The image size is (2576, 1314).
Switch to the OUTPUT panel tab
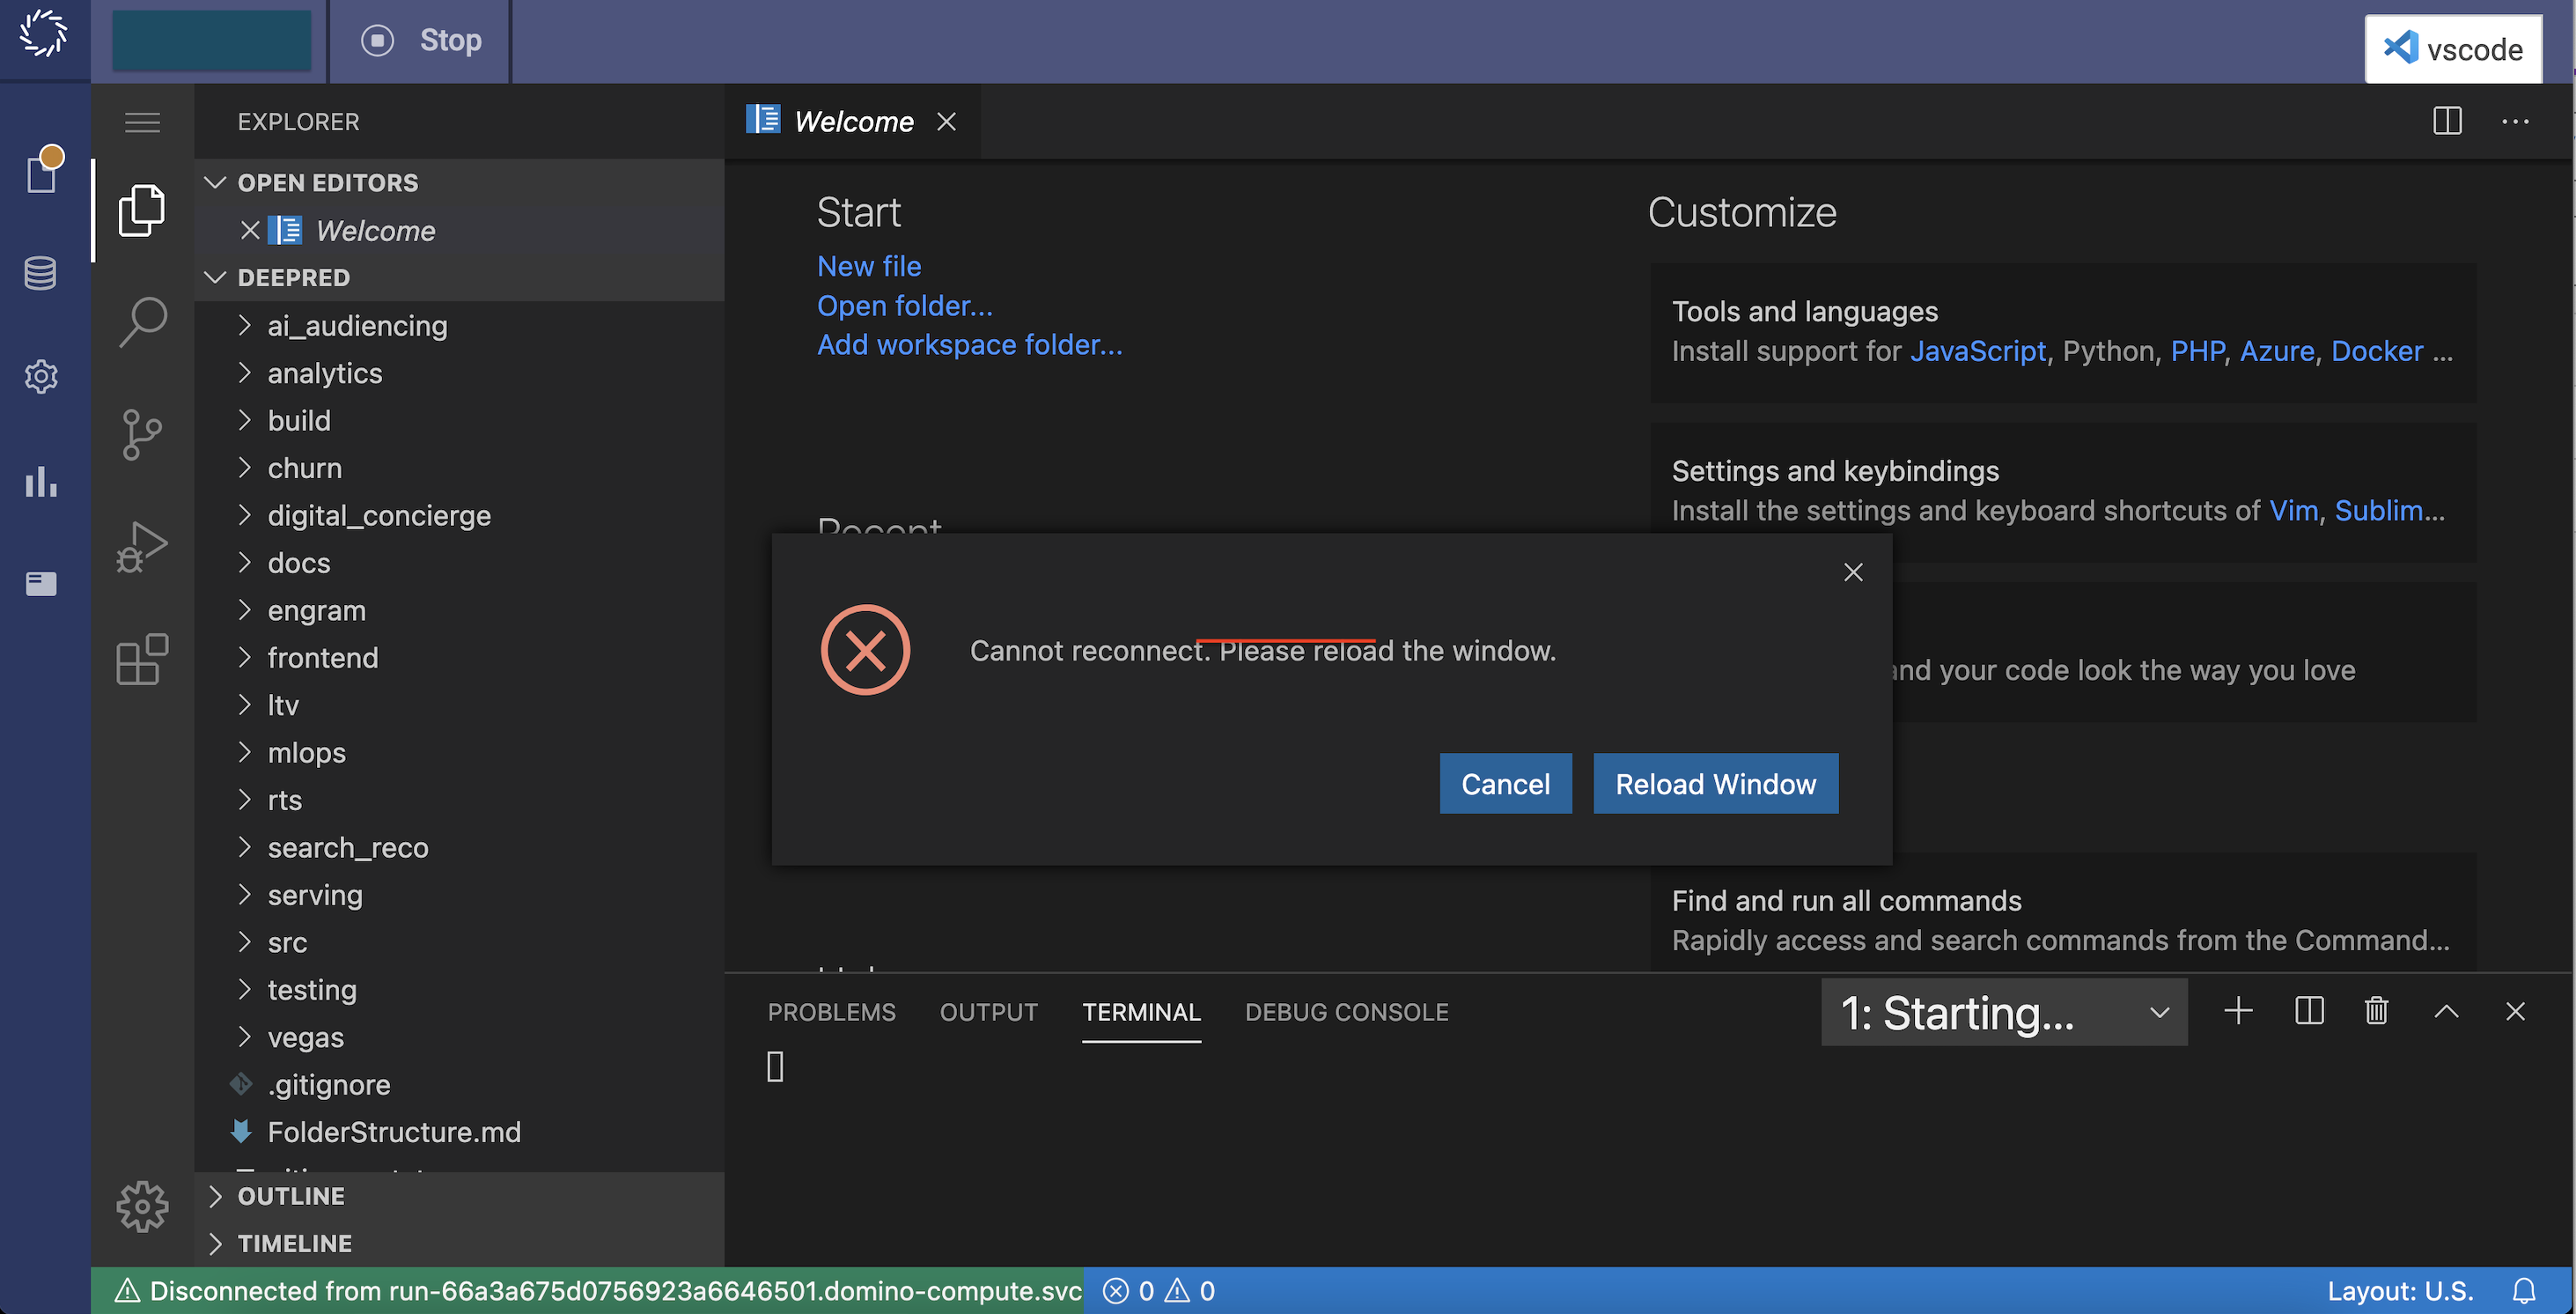988,1012
